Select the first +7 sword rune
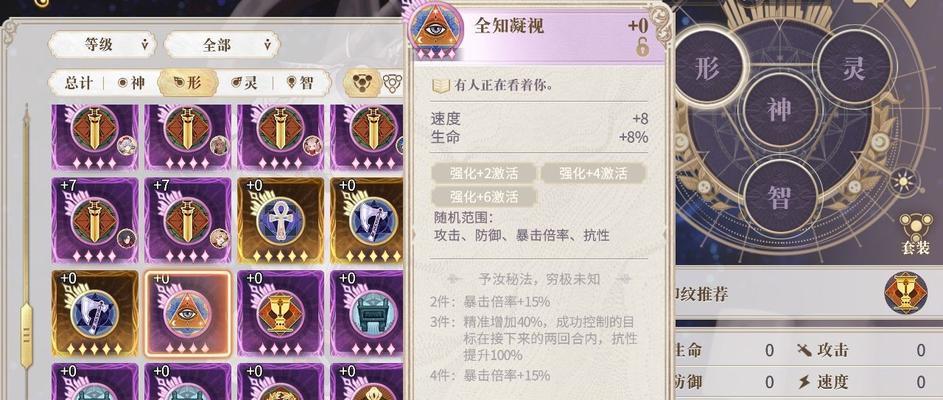 pos(94,221)
